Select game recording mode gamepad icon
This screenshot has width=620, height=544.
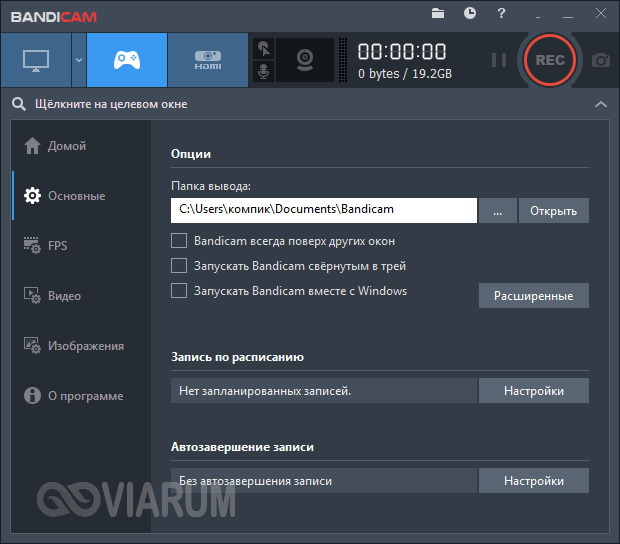[x=127, y=60]
